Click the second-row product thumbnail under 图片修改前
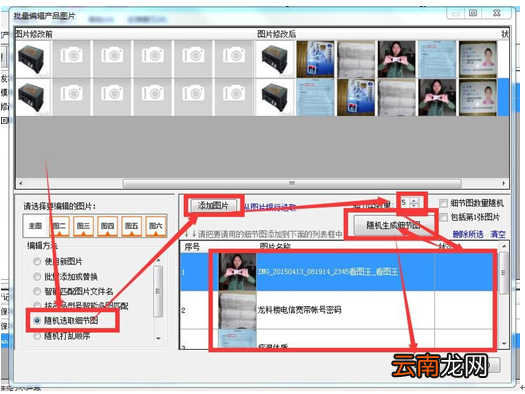Viewport: 525px width, 394px height. click(32, 97)
